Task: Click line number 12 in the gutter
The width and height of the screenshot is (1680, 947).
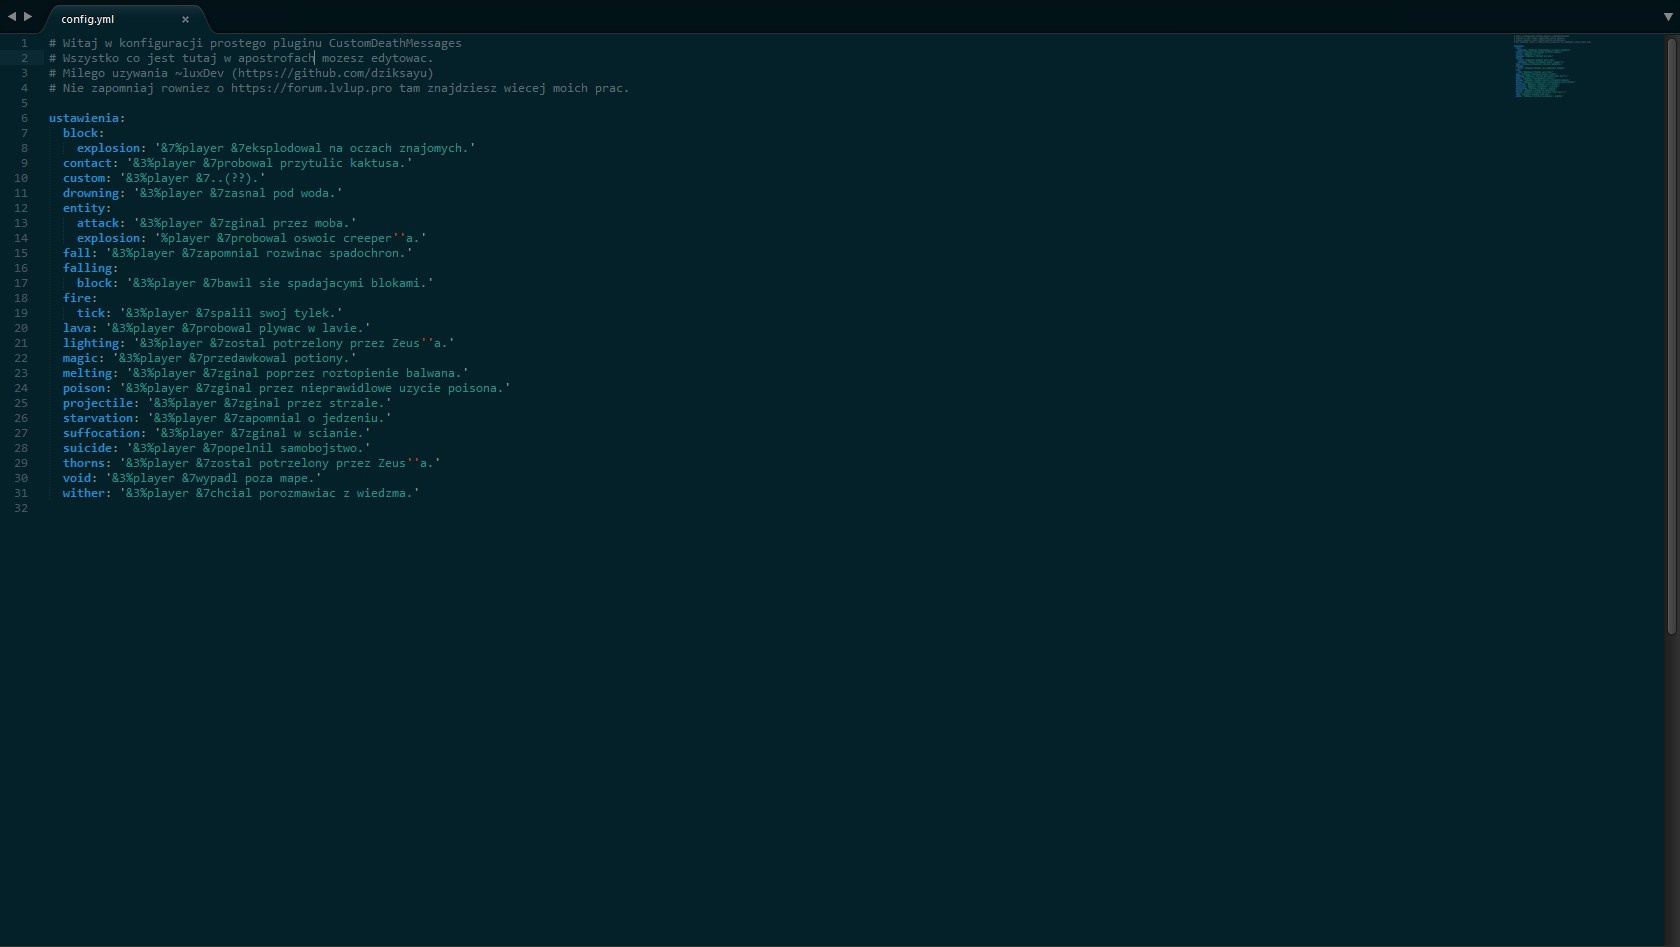Action: [21, 208]
